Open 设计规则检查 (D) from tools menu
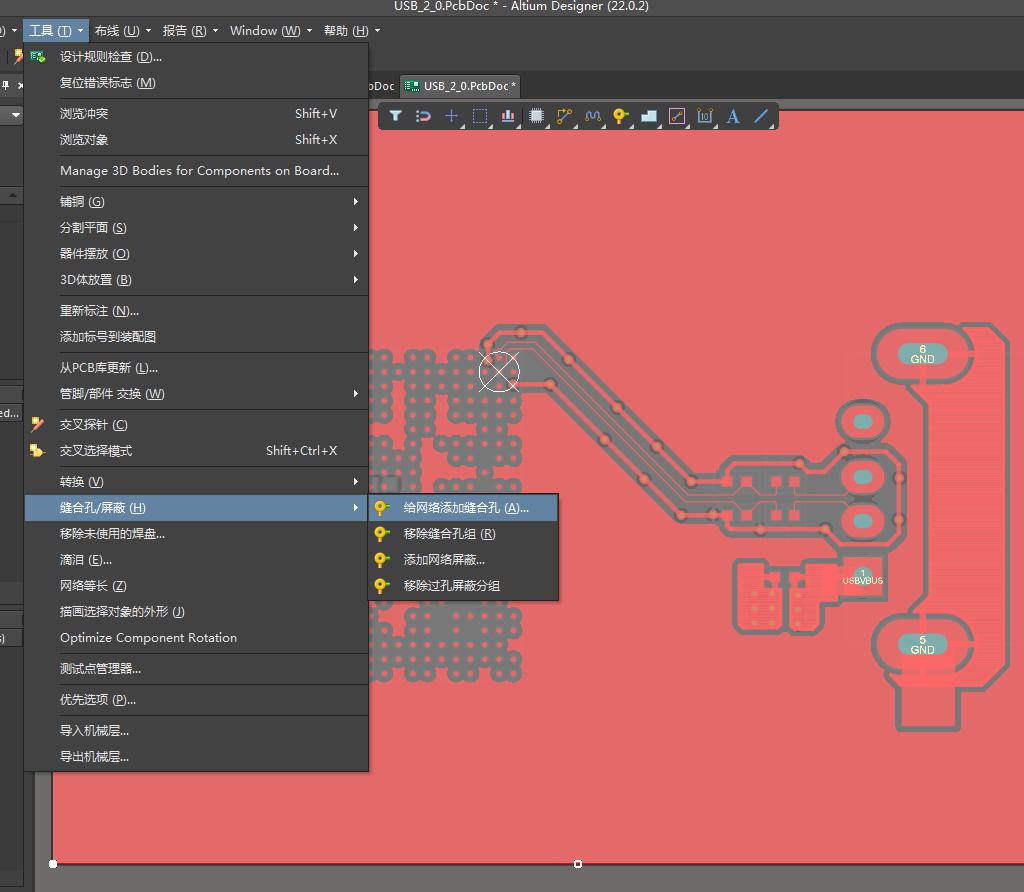1024x892 pixels. point(110,57)
